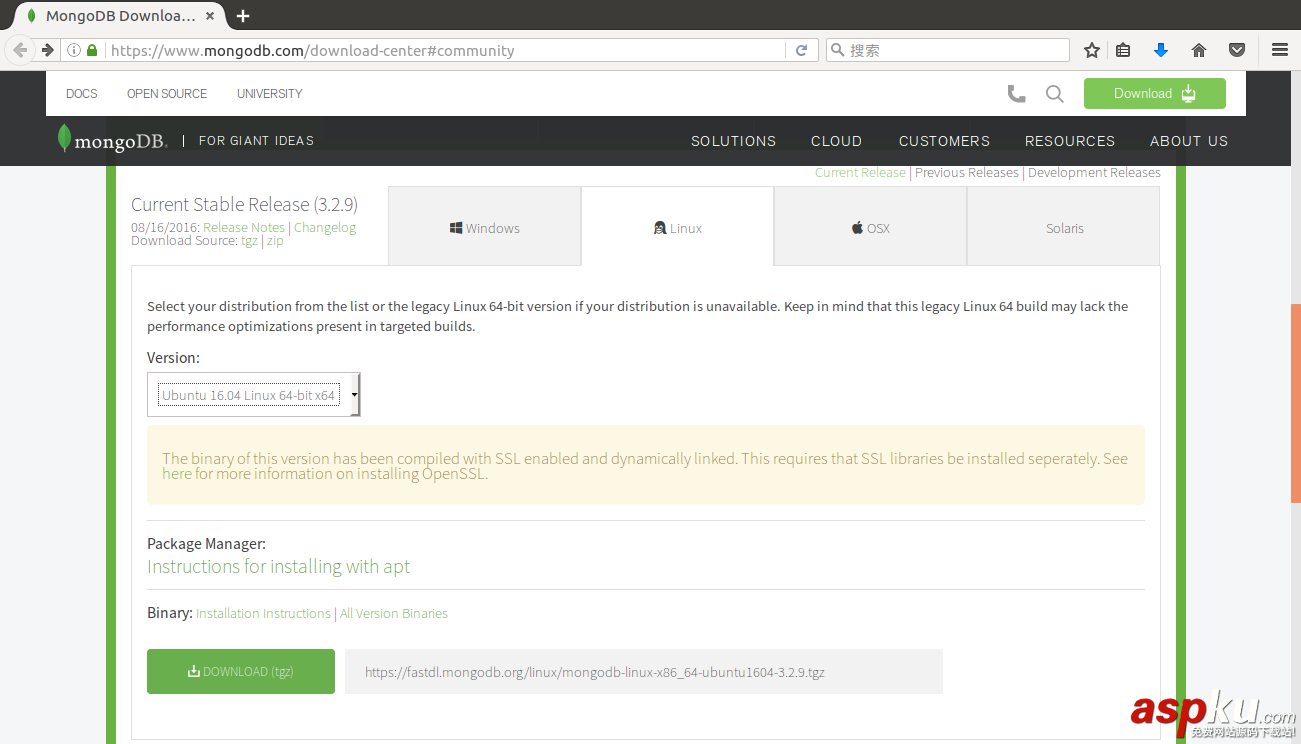Open the Previous Releases link
1301x744 pixels.
(x=967, y=172)
